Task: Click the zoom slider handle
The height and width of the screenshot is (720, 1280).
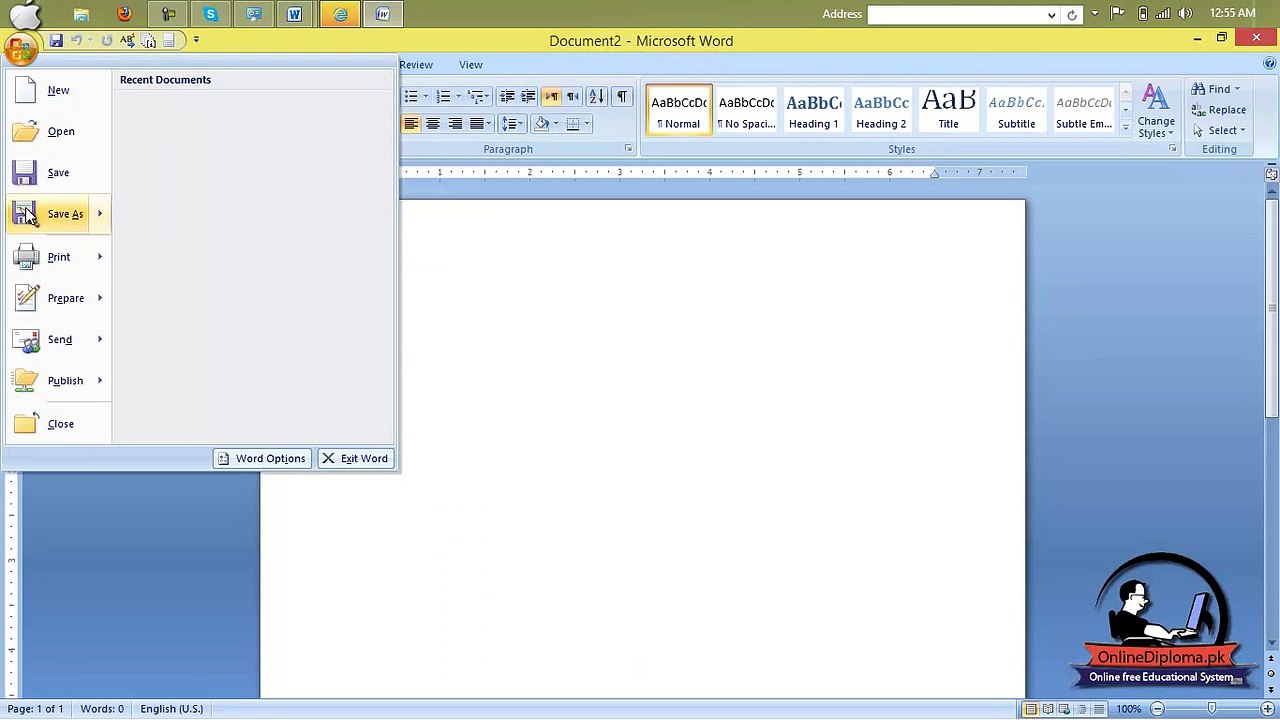Action: pos(1212,709)
